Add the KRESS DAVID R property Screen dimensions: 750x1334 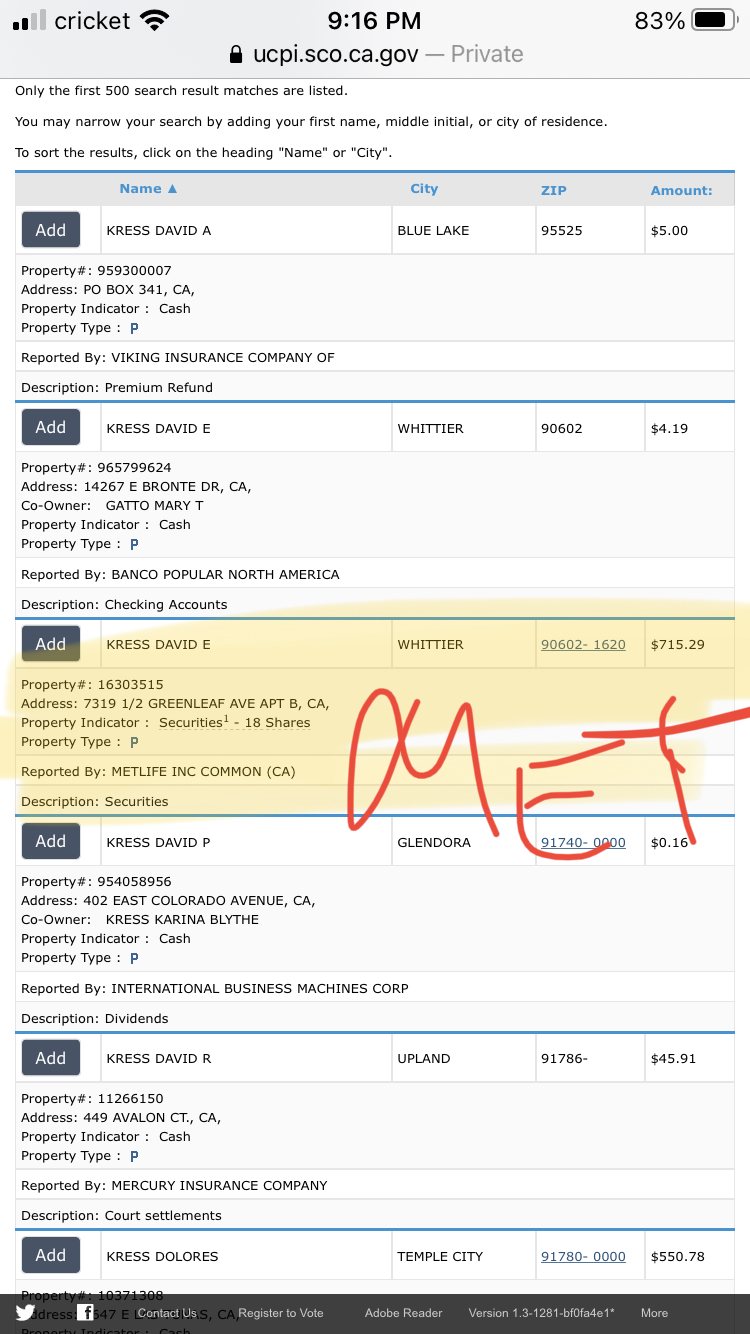pyautogui.click(x=51, y=1058)
